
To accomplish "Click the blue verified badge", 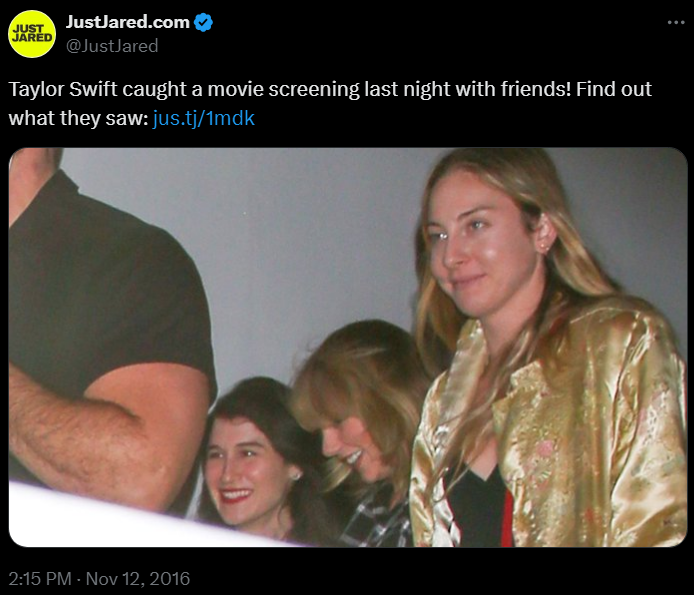I will tap(204, 23).
